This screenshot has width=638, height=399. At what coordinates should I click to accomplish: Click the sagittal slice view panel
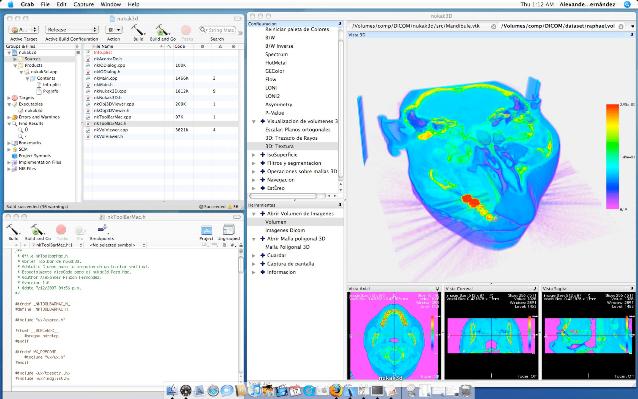point(588,336)
